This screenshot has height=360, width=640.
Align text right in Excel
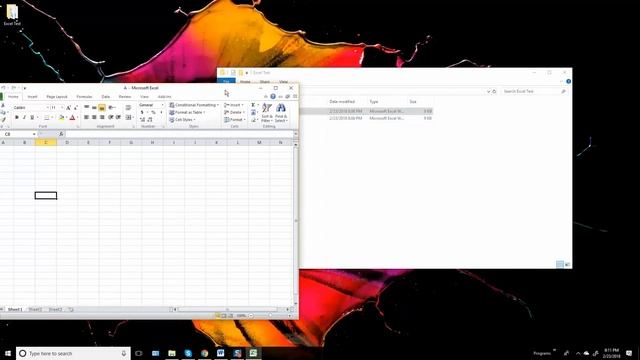click(102, 118)
